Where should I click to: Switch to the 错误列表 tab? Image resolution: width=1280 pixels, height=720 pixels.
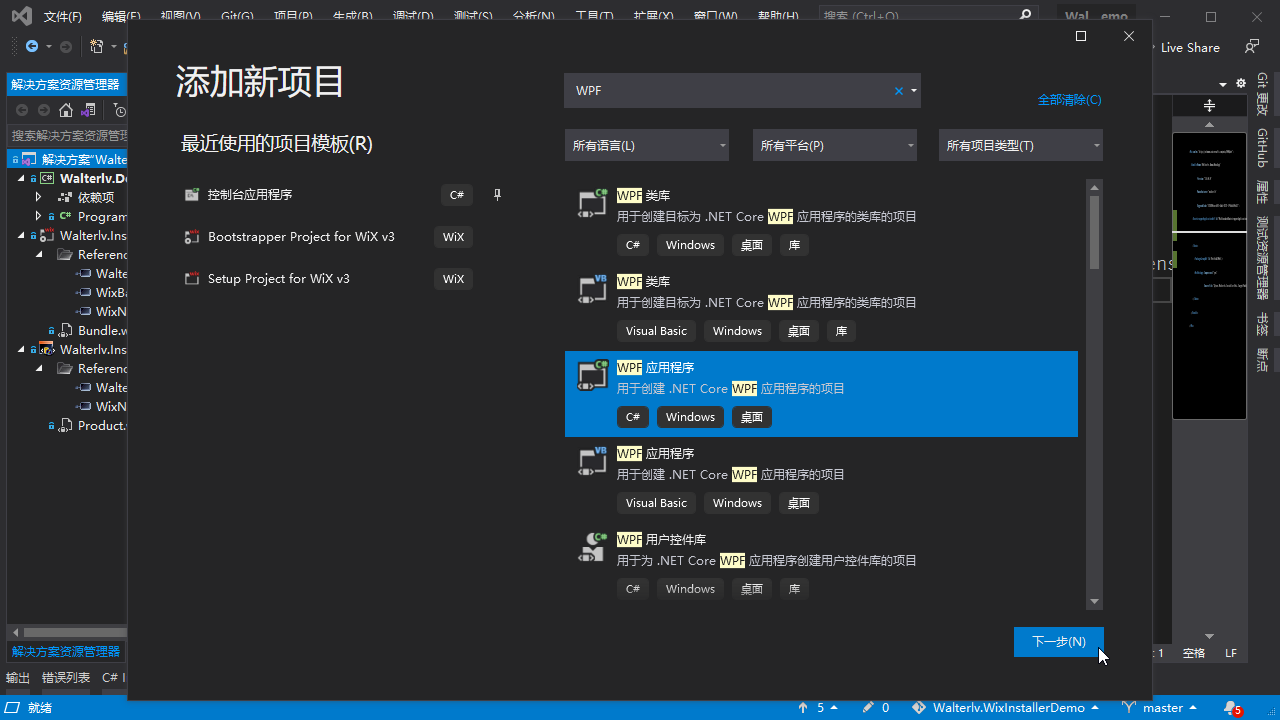pyautogui.click(x=66, y=678)
